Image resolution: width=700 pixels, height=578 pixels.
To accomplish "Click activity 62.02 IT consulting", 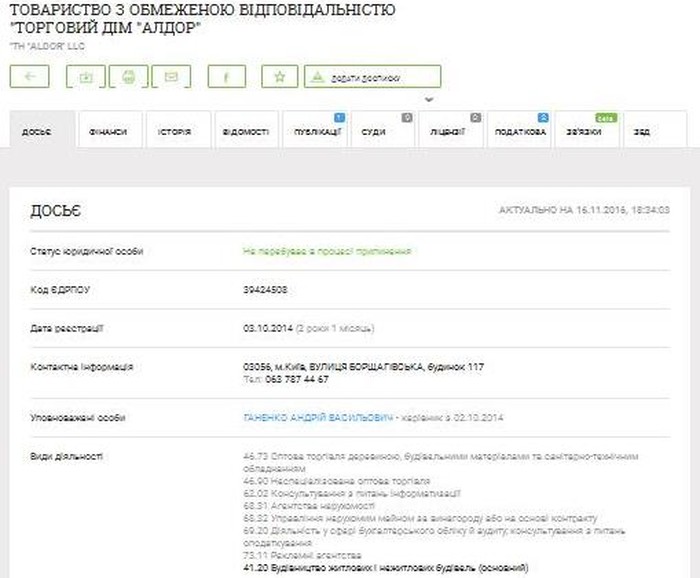I will click(352, 494).
